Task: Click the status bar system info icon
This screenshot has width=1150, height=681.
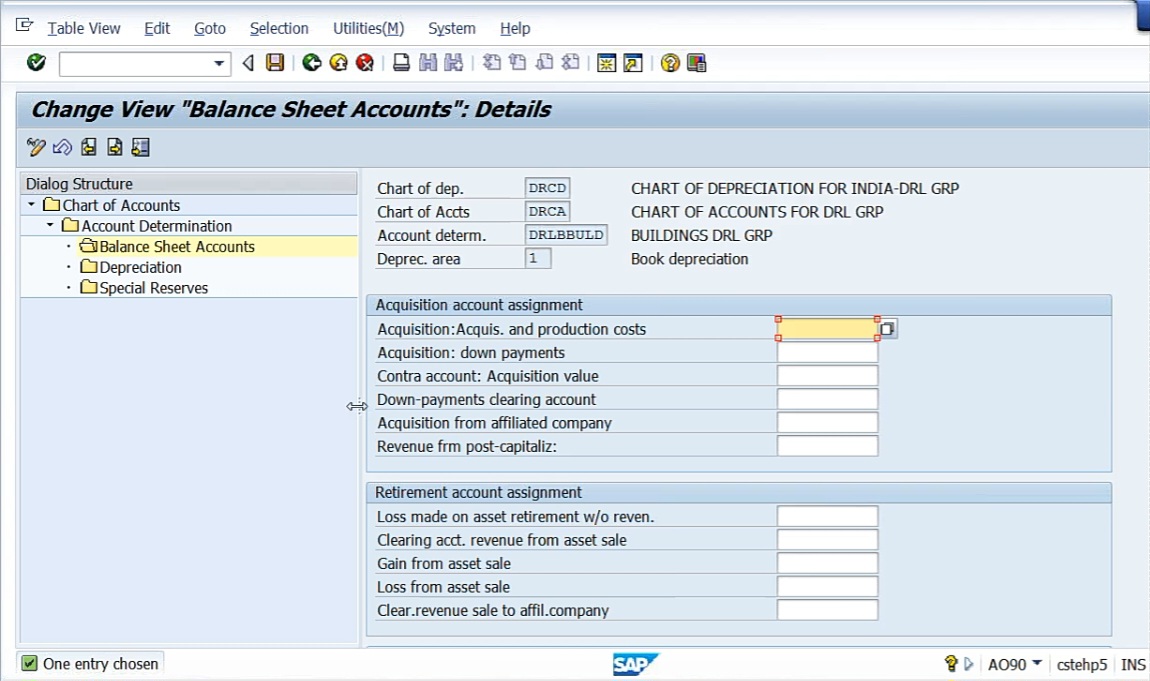Action: click(x=951, y=663)
